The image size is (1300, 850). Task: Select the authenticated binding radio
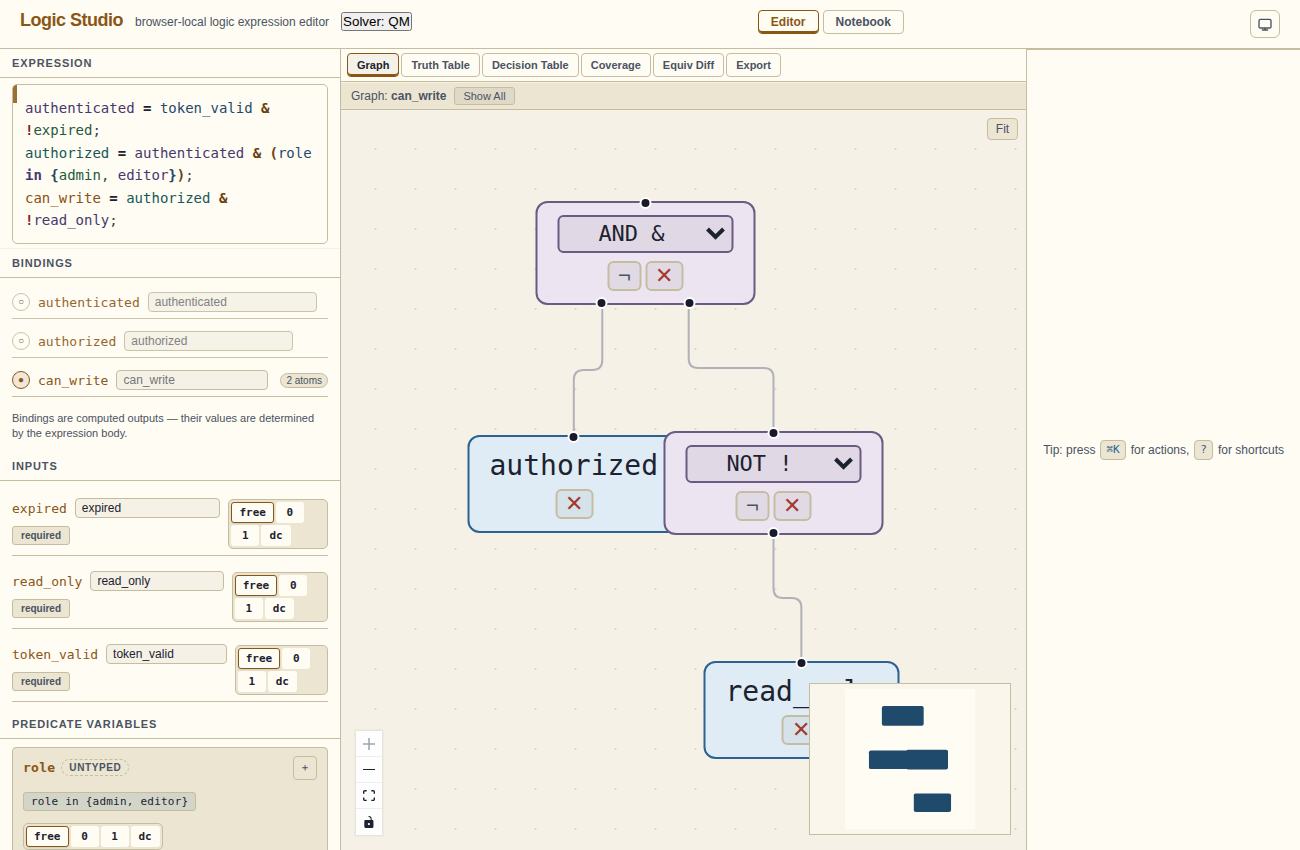click(x=21, y=302)
